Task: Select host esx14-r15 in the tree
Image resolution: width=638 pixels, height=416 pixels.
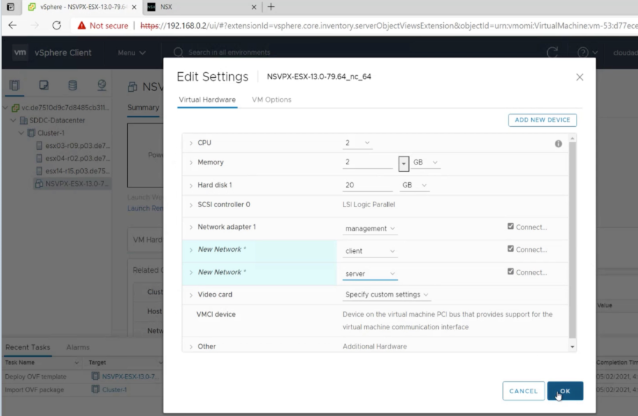Action: tap(77, 171)
